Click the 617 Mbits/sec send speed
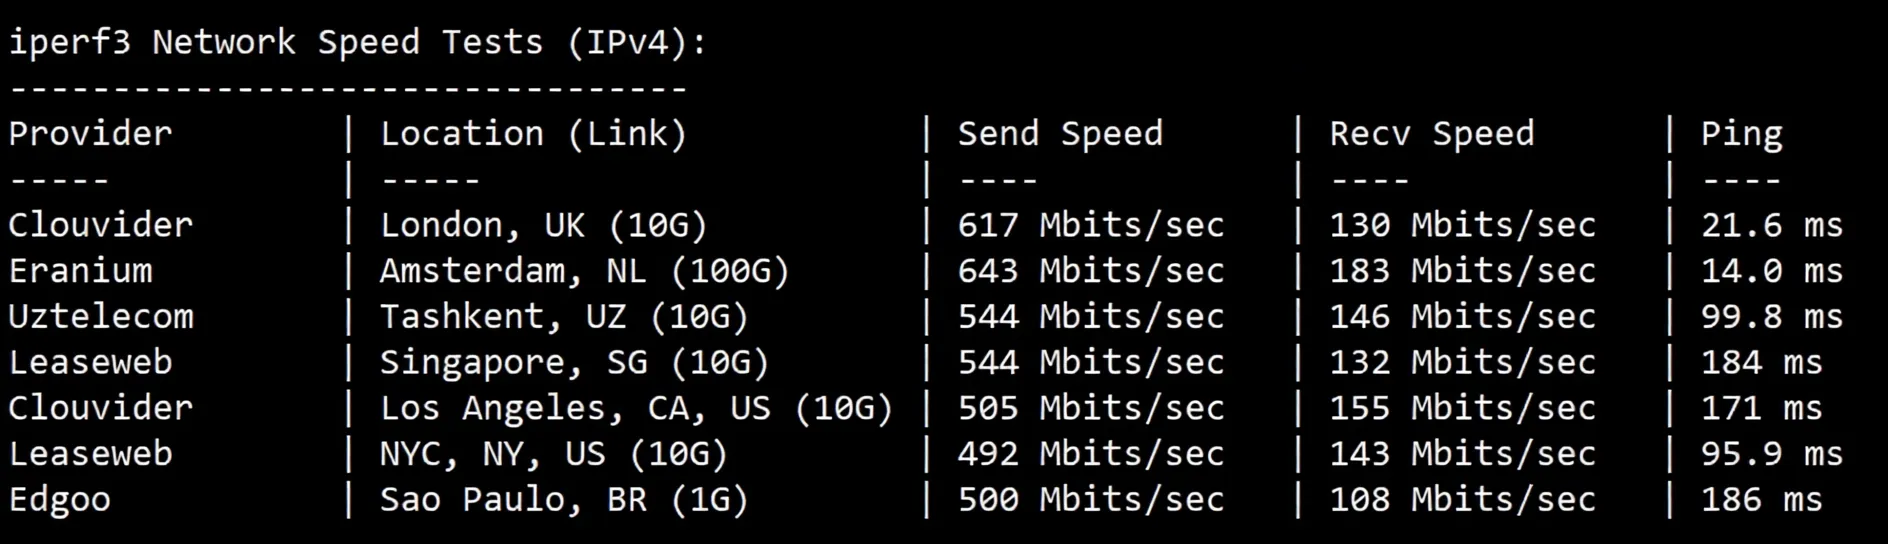Viewport: 1888px width, 544px height. tap(1090, 226)
